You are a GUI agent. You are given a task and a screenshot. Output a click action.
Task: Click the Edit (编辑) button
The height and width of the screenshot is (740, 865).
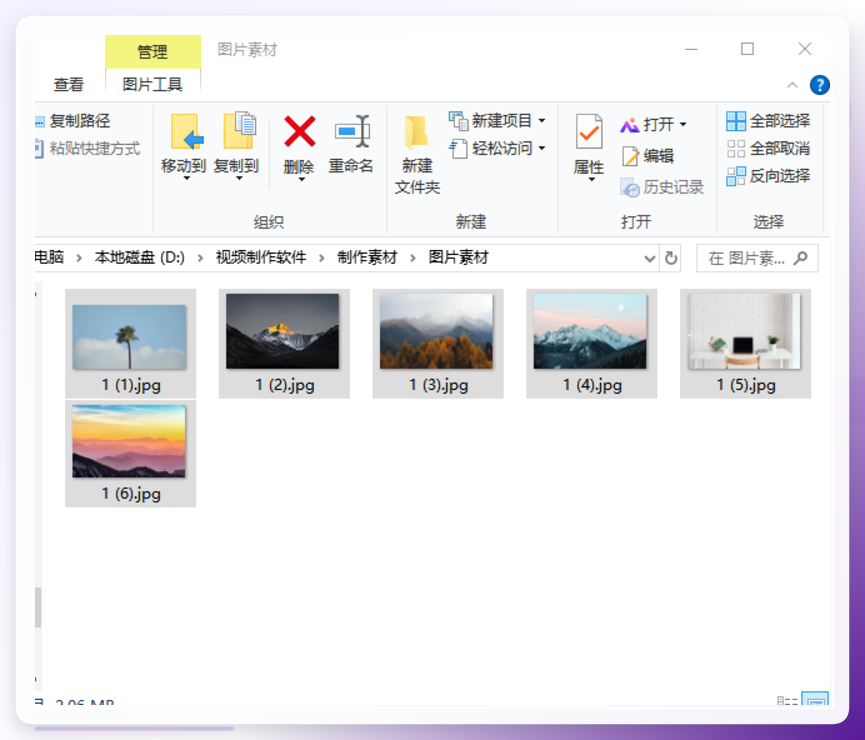pyautogui.click(x=648, y=156)
